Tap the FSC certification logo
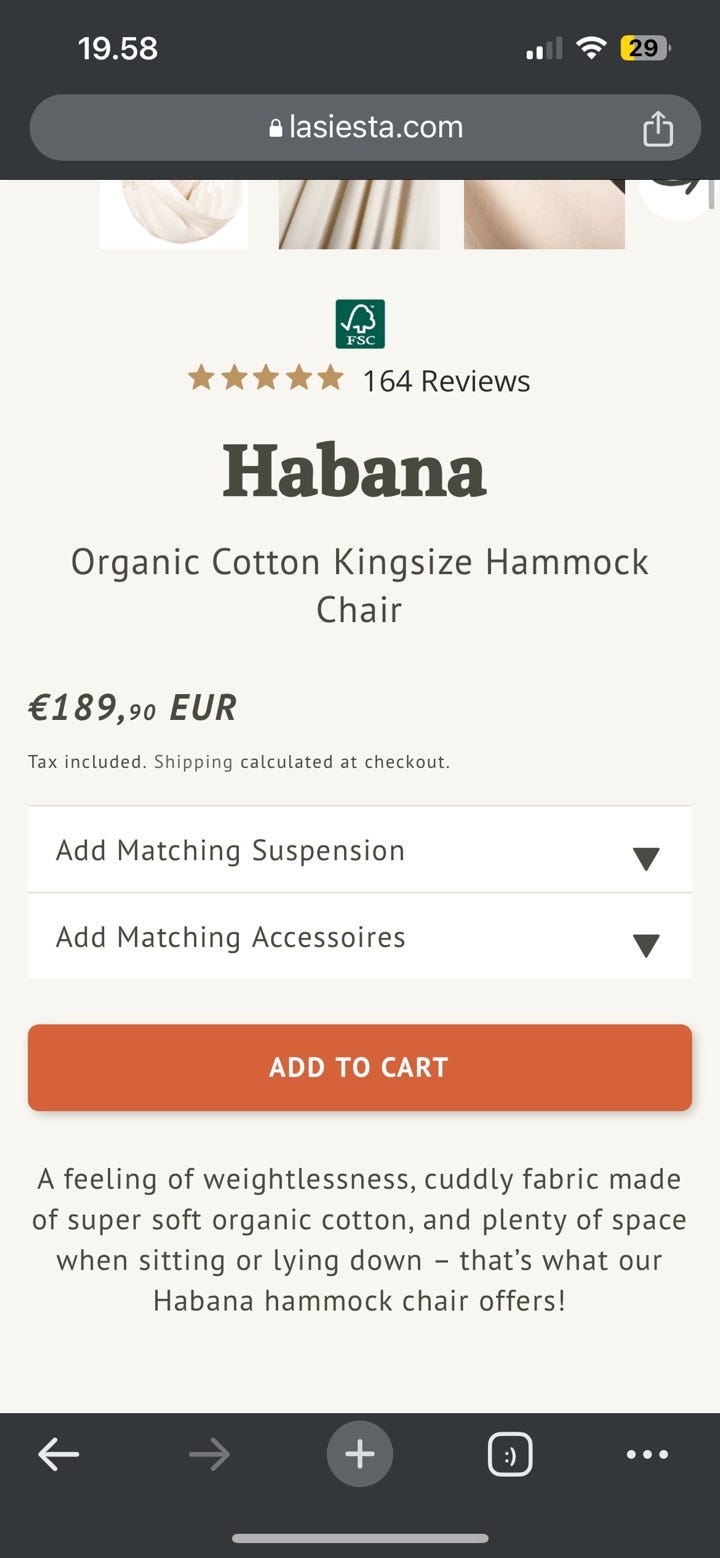720x1558 pixels. [360, 324]
